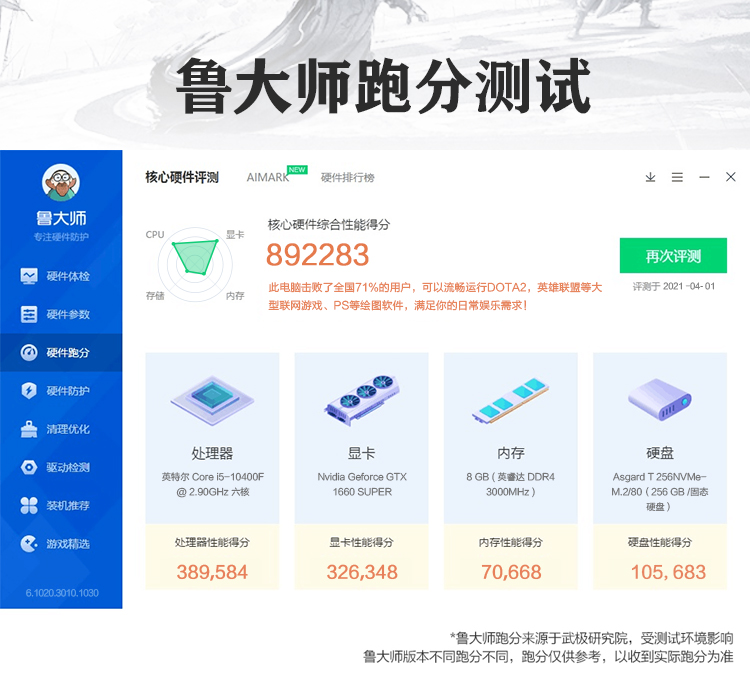Click the total score 892283

pos(318,255)
